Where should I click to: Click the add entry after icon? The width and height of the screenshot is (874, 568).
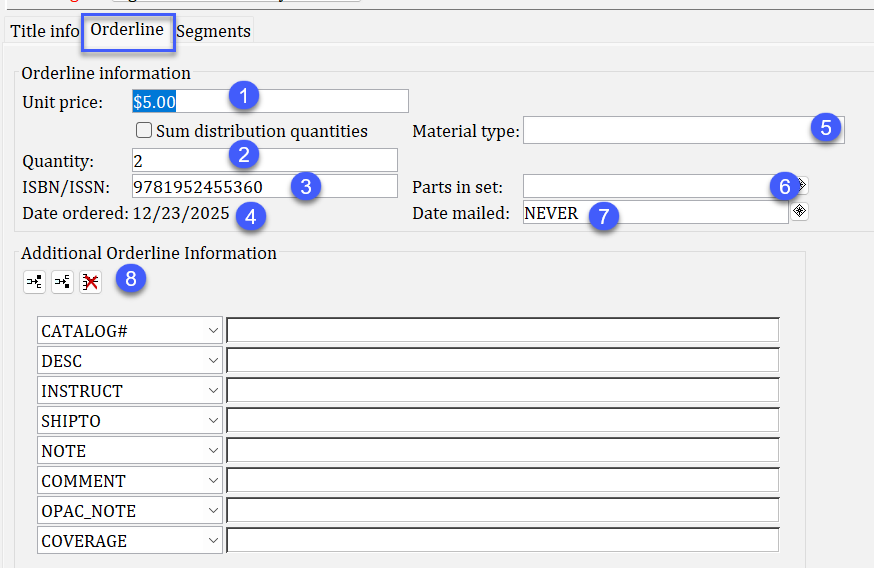pos(62,282)
